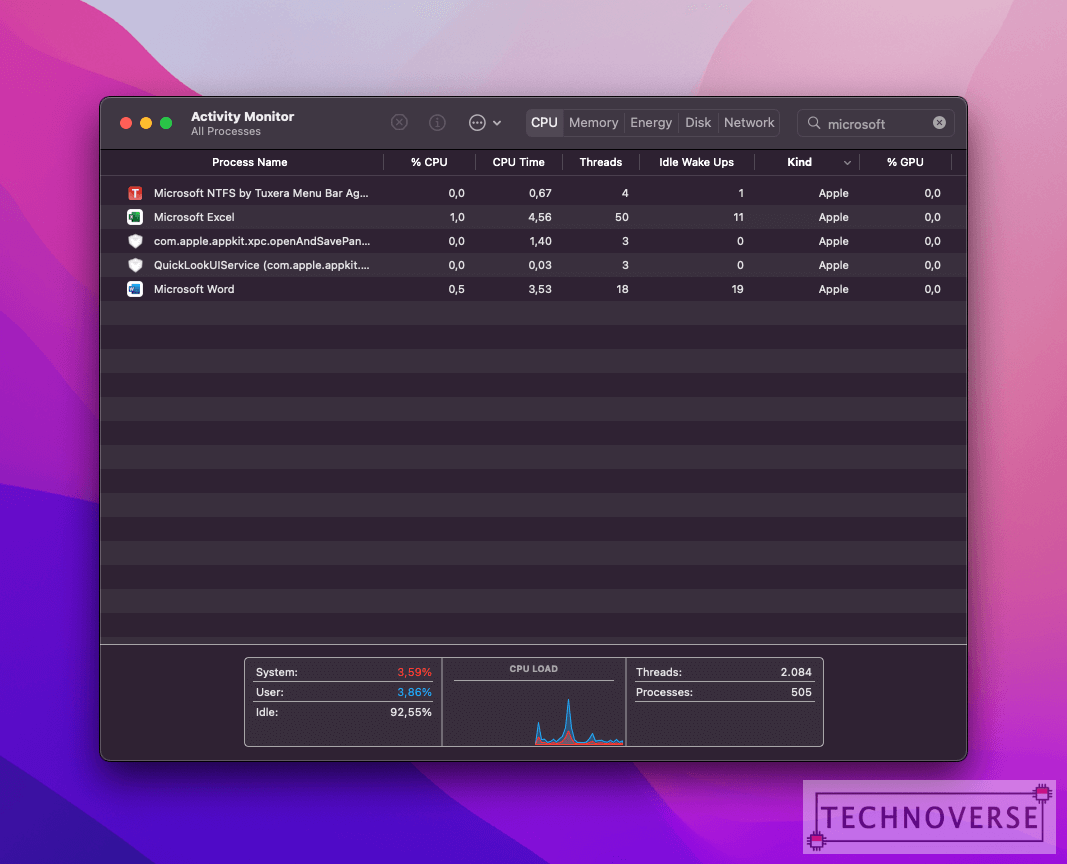Expand the chevron beside the ellipsis button

[497, 123]
